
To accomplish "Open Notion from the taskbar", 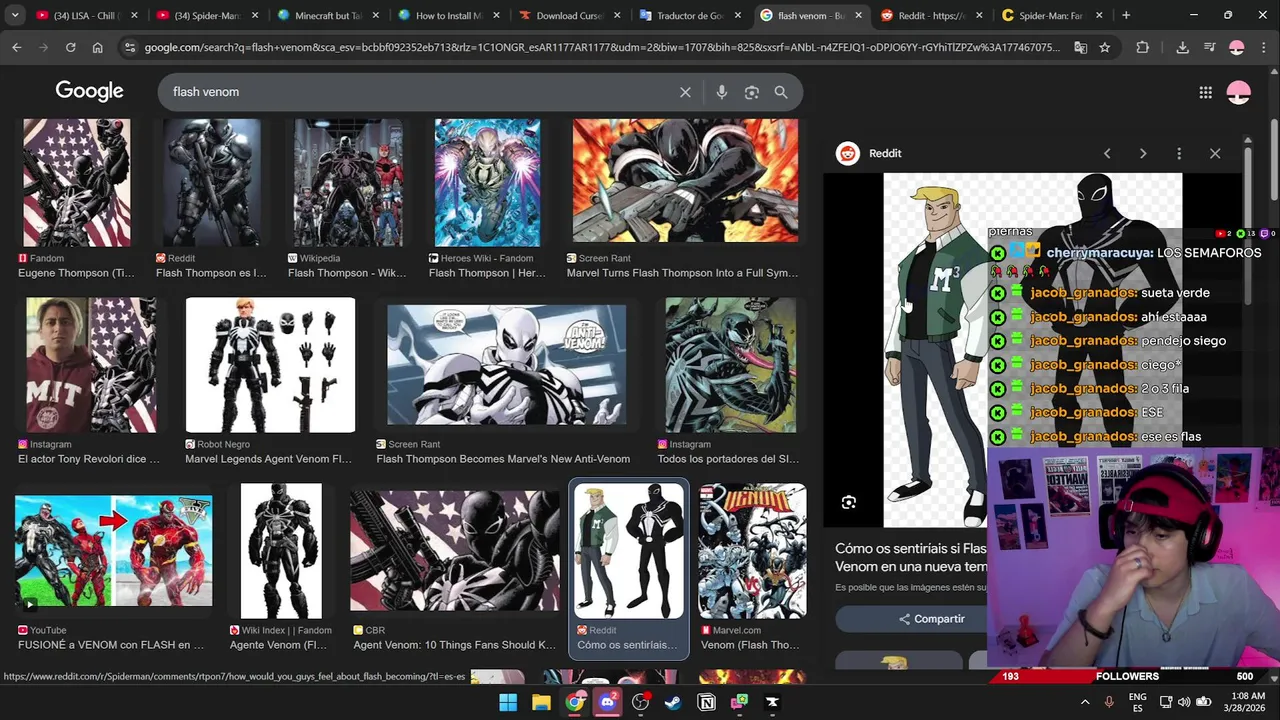I will coord(706,702).
